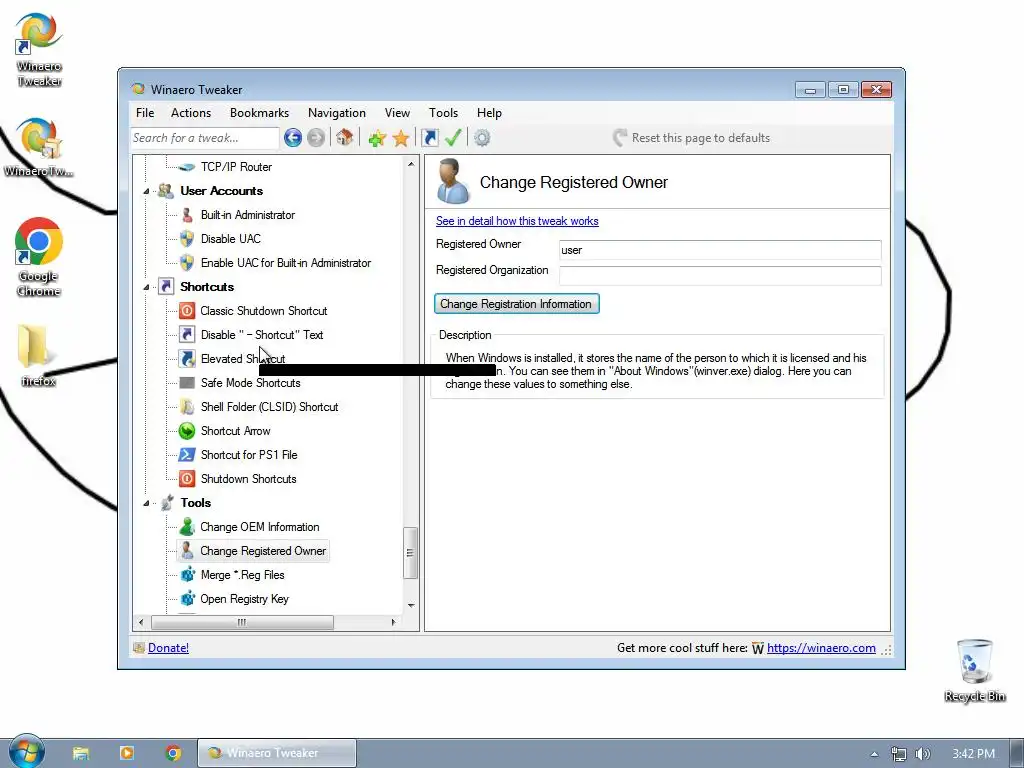1024x768 pixels.
Task: Click the tree scroll-right arrow
Action: (x=393, y=622)
